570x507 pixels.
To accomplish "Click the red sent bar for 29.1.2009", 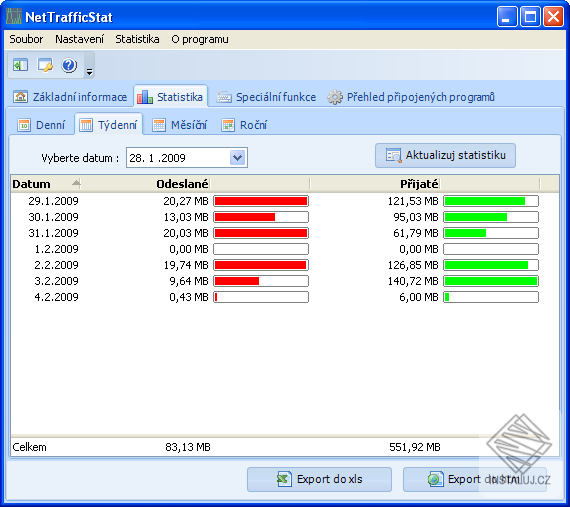I will [x=261, y=201].
